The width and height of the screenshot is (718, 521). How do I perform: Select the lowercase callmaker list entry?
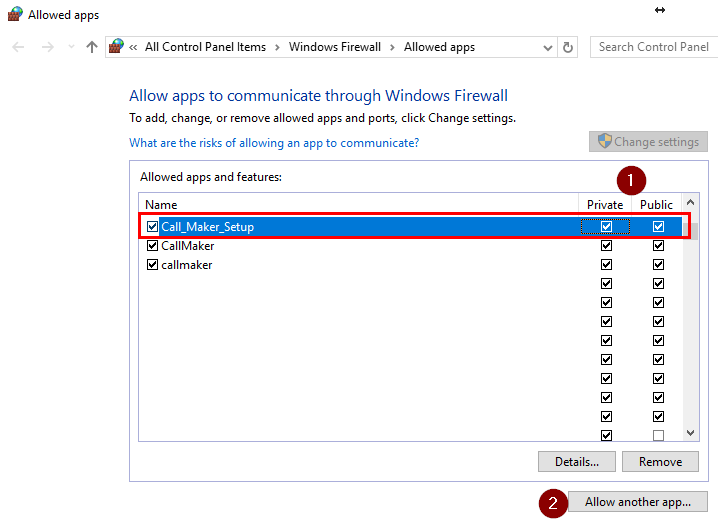187,265
